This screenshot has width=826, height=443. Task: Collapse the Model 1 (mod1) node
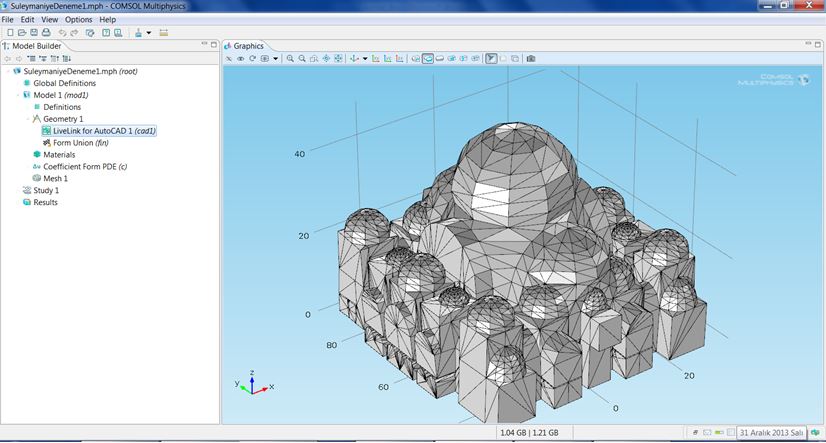(18, 95)
